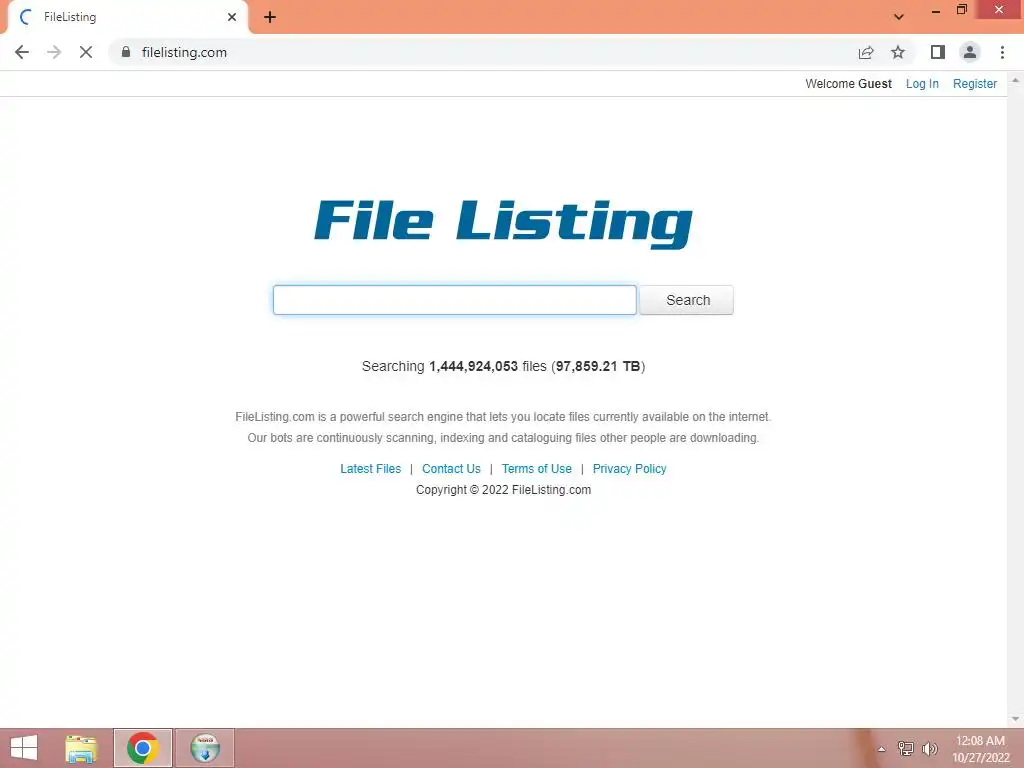Click the browser forward arrow
Viewport: 1024px width, 768px height.
pyautogui.click(x=54, y=52)
